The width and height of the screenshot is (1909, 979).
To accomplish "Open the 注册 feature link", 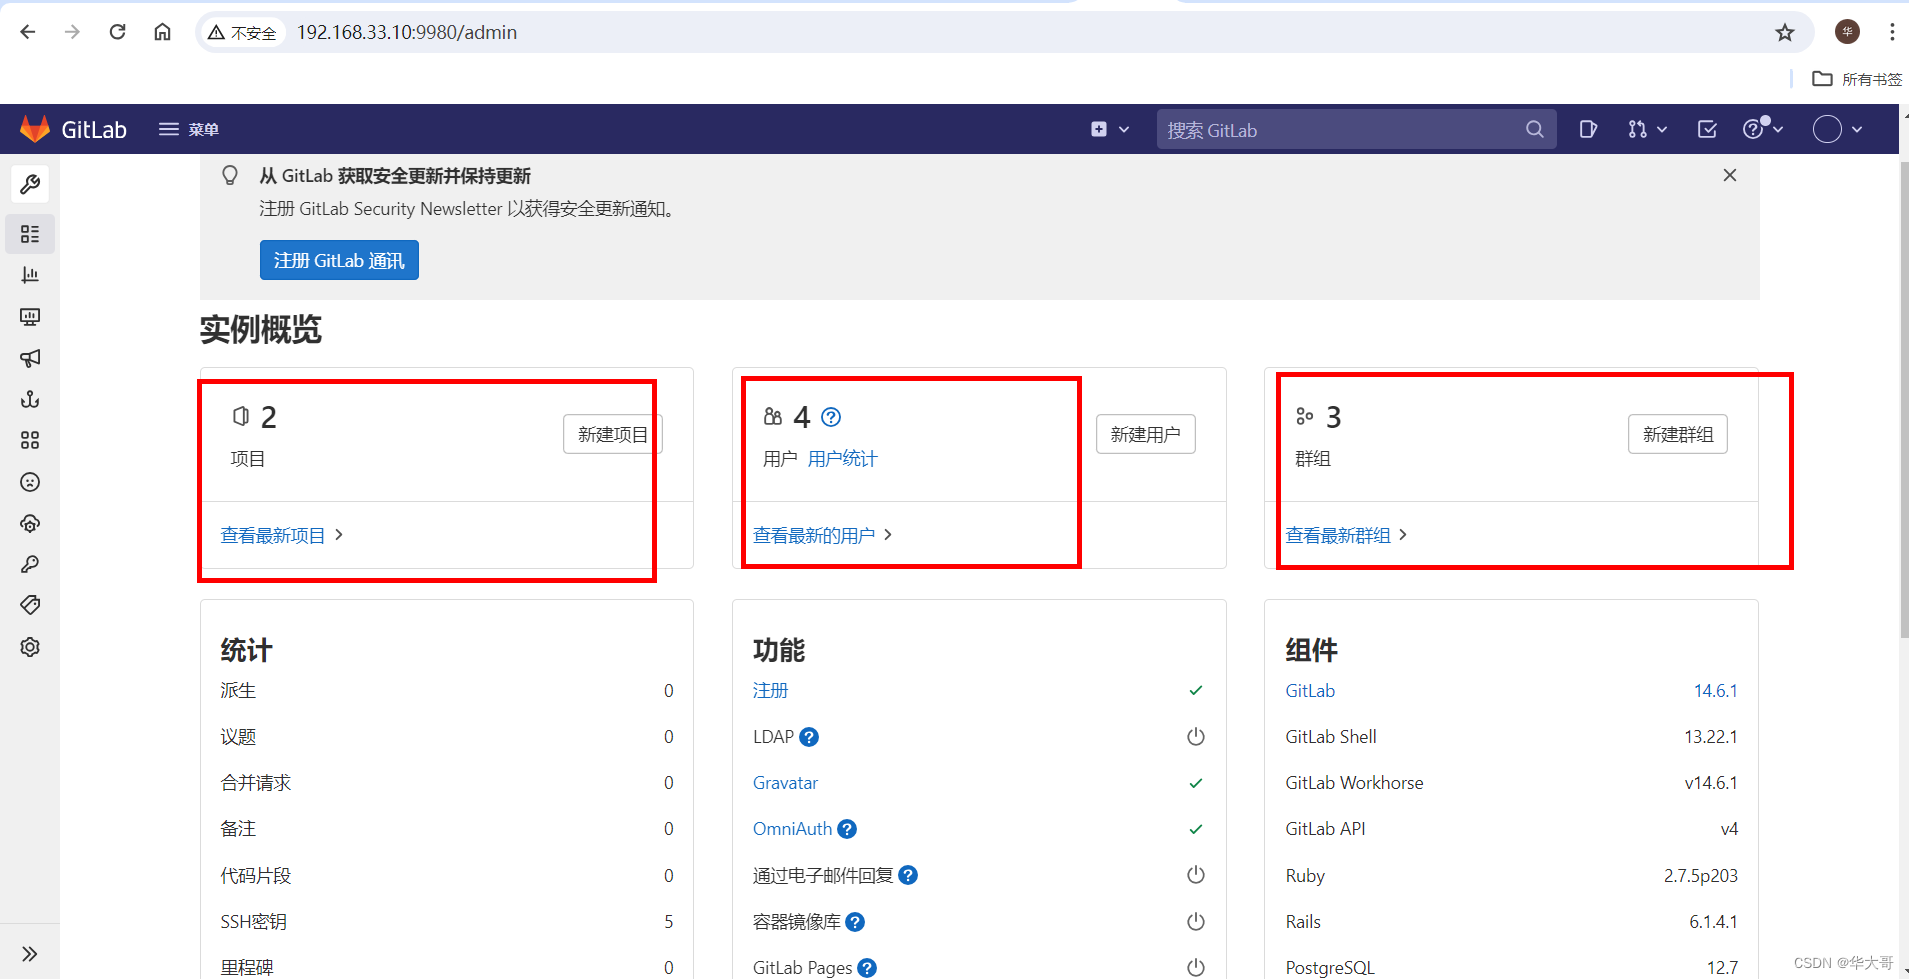I will pyautogui.click(x=770, y=690).
